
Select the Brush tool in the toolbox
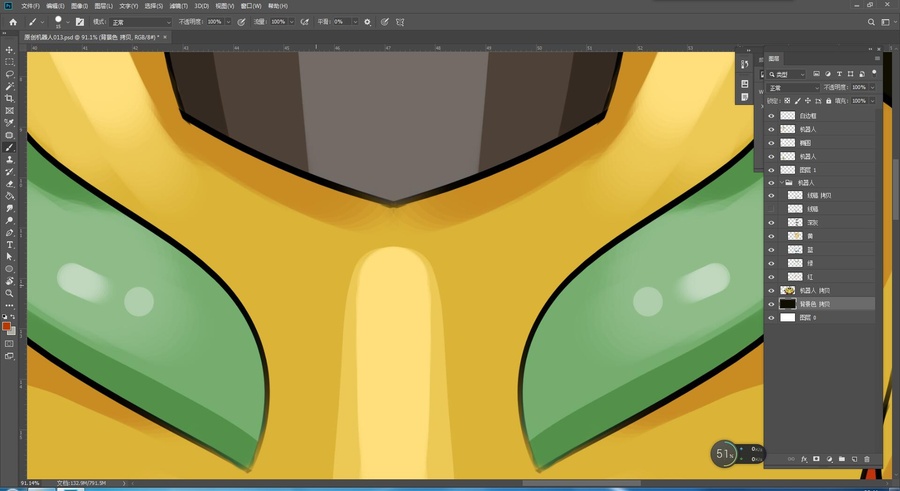click(x=9, y=148)
